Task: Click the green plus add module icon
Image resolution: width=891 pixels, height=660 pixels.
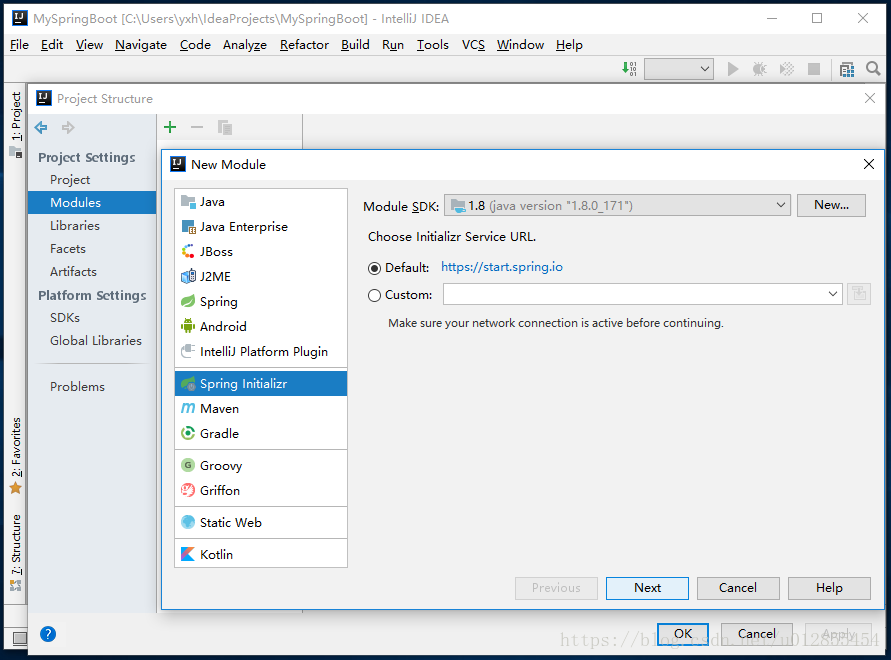Action: [170, 127]
